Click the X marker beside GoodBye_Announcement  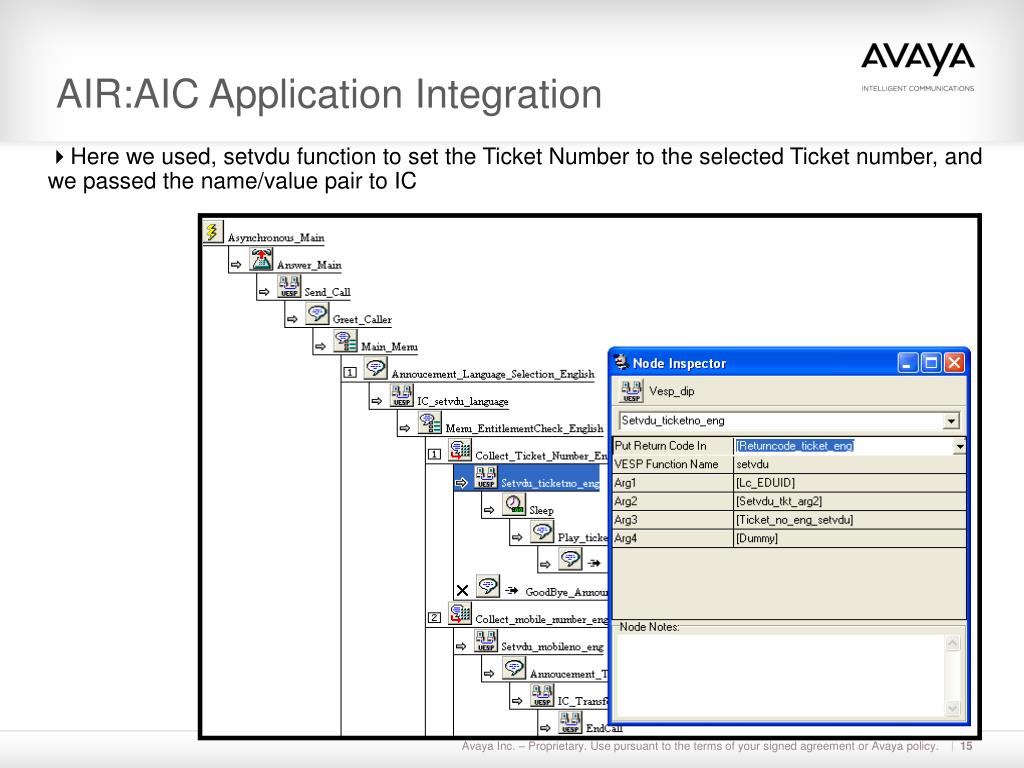(462, 590)
